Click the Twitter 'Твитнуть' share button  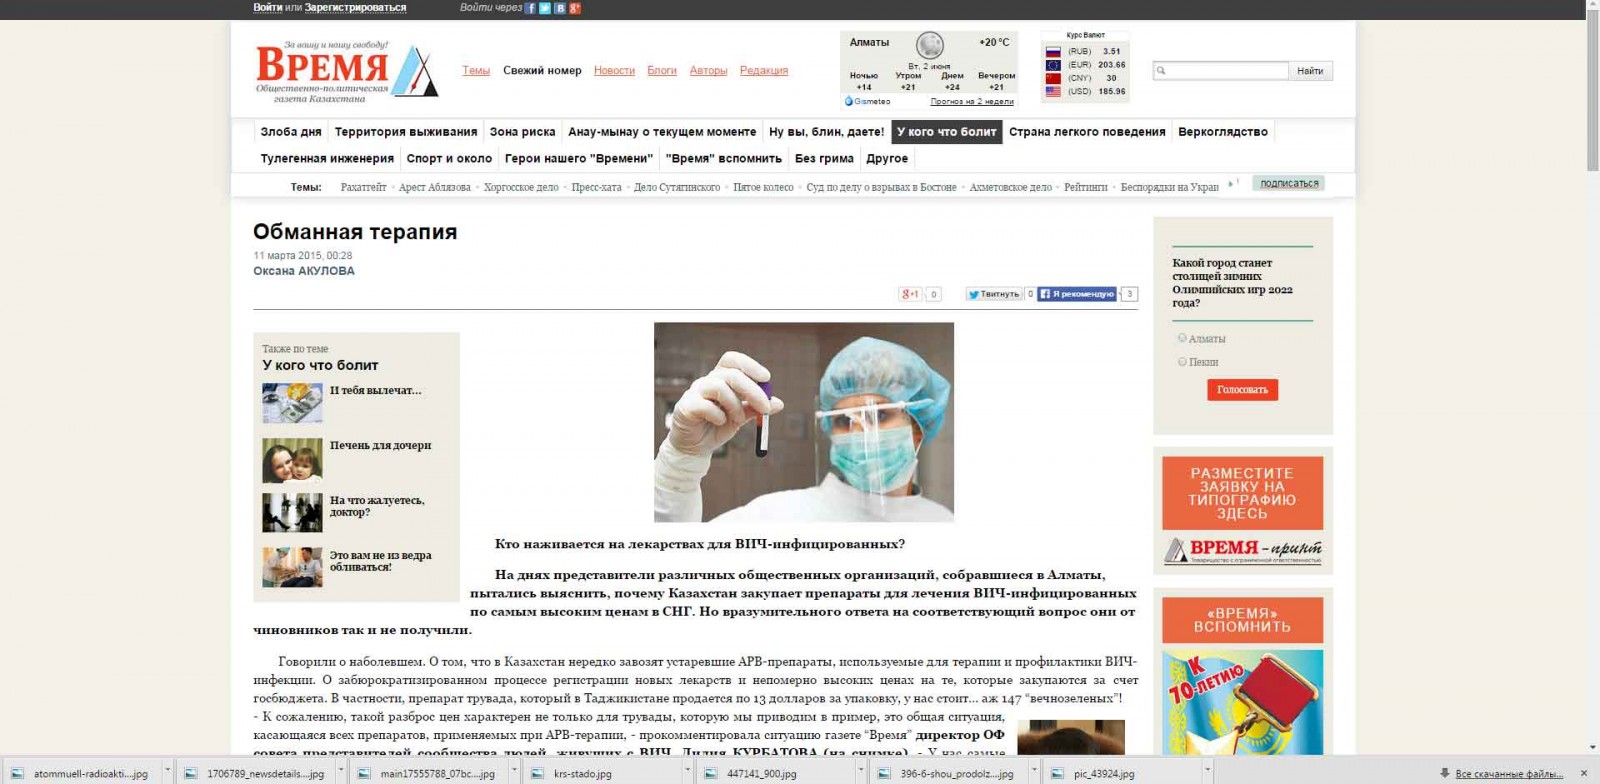(993, 294)
